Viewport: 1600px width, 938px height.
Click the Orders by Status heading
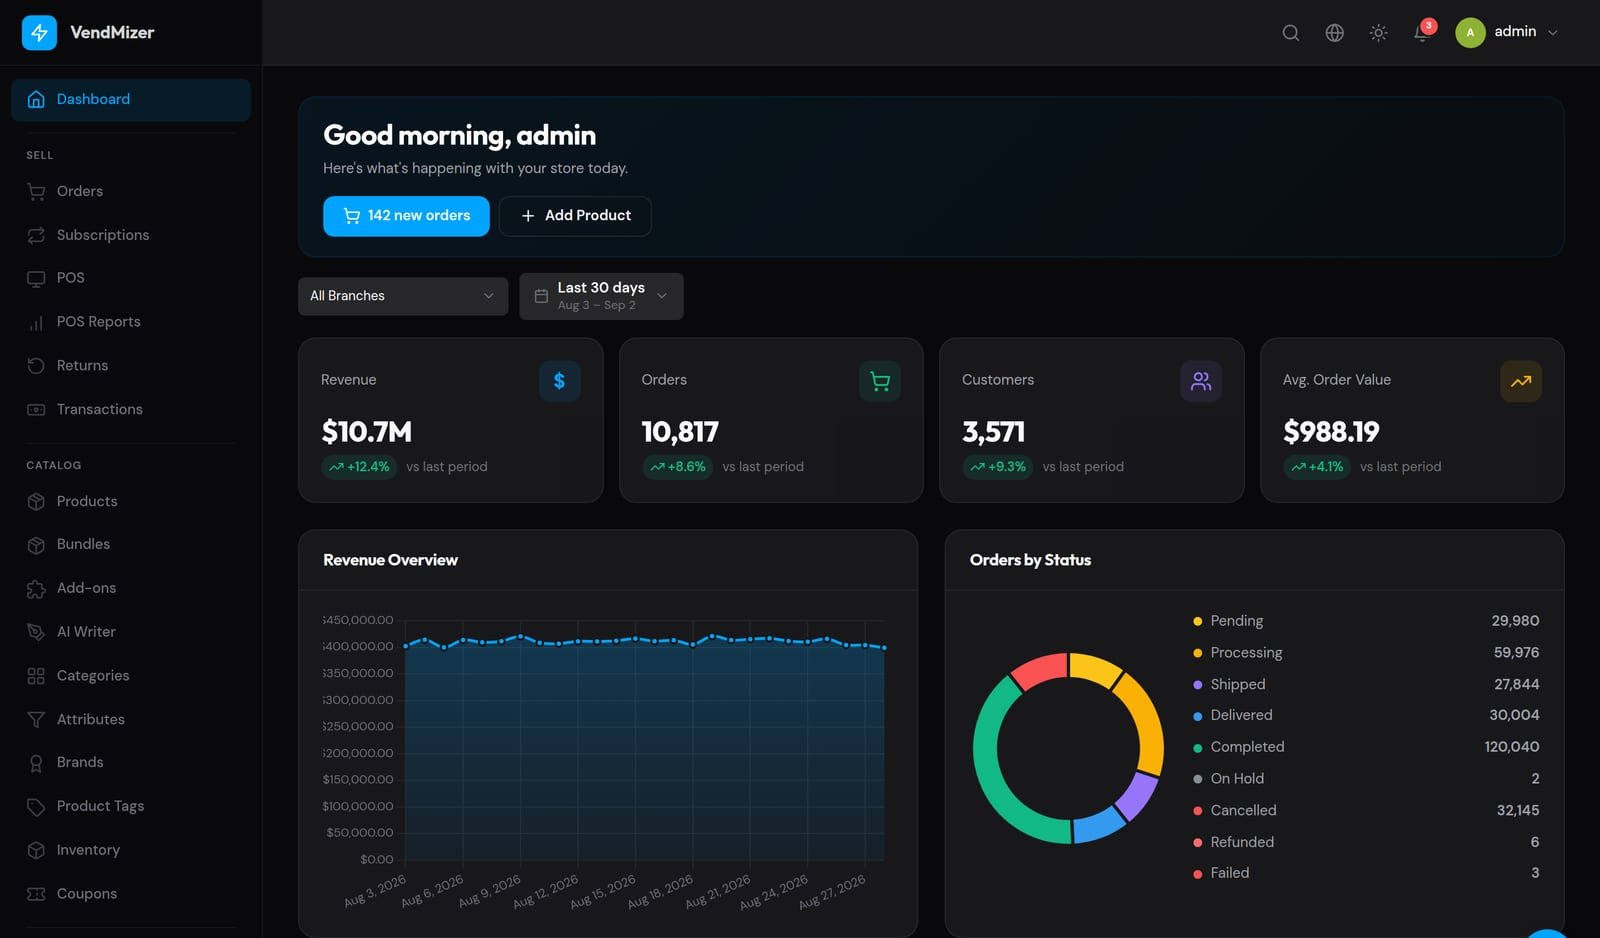(x=1030, y=560)
